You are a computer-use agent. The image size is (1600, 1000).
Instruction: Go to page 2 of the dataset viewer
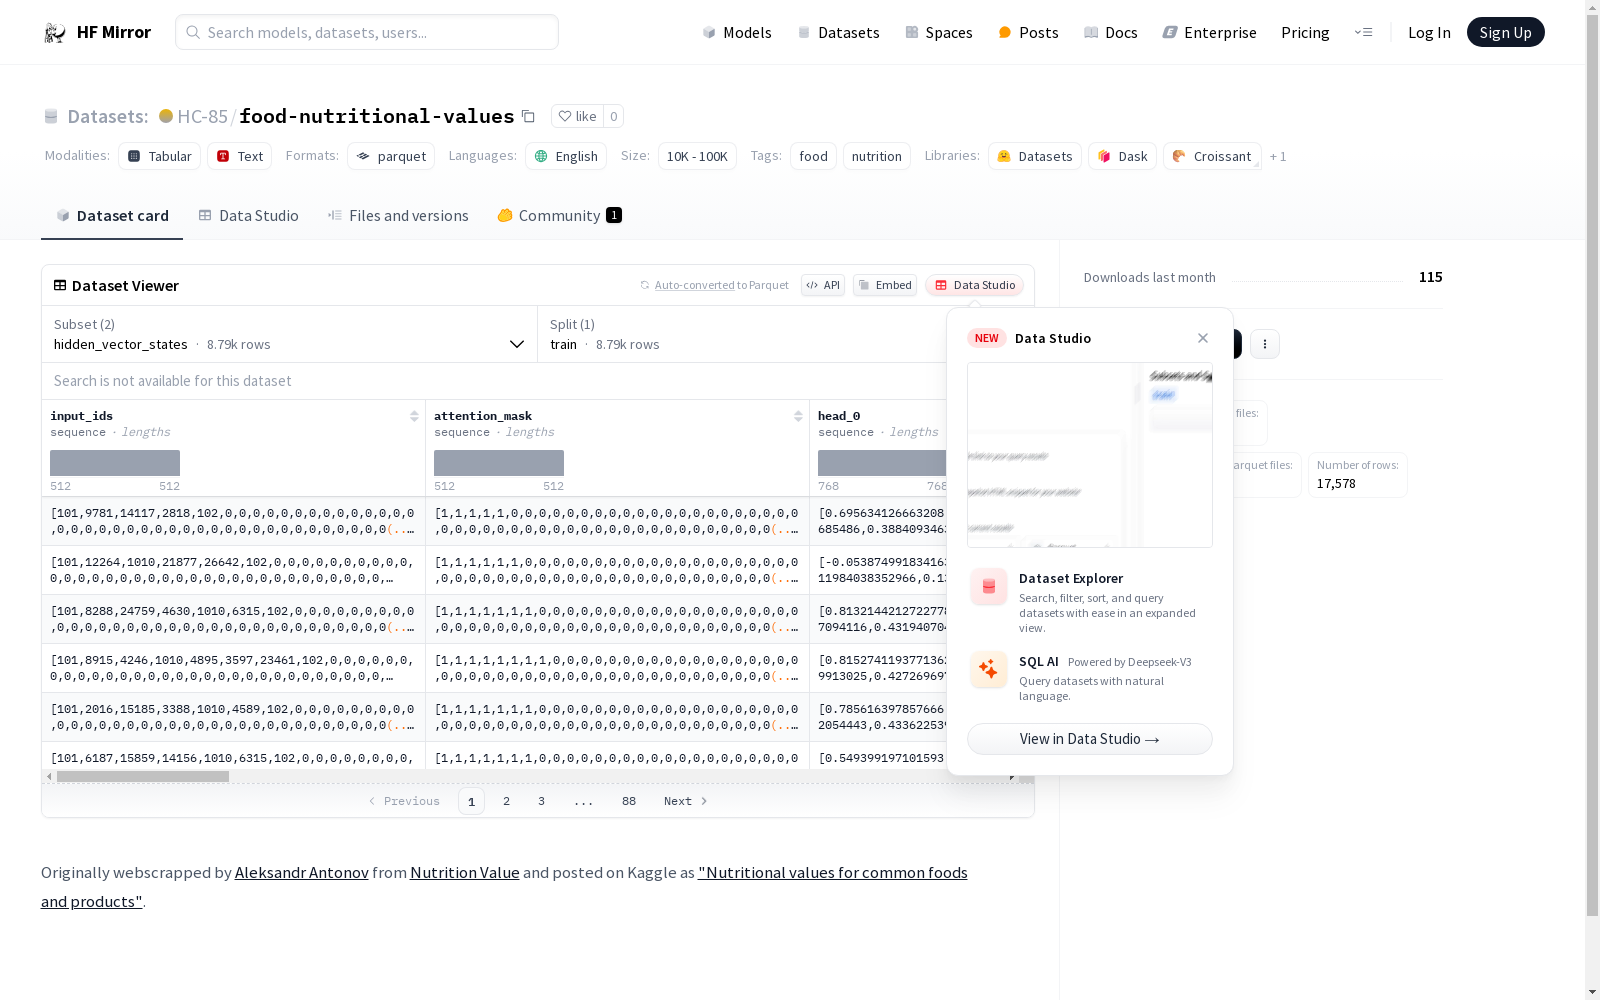coord(507,801)
